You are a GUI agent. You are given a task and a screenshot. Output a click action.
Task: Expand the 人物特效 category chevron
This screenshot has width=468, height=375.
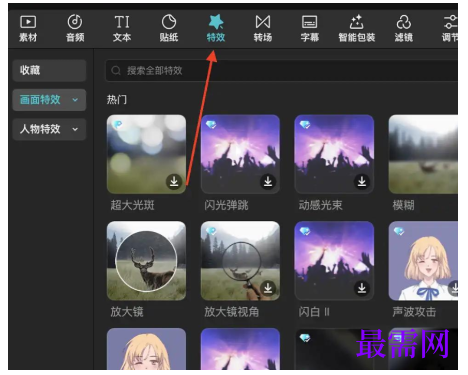point(75,129)
